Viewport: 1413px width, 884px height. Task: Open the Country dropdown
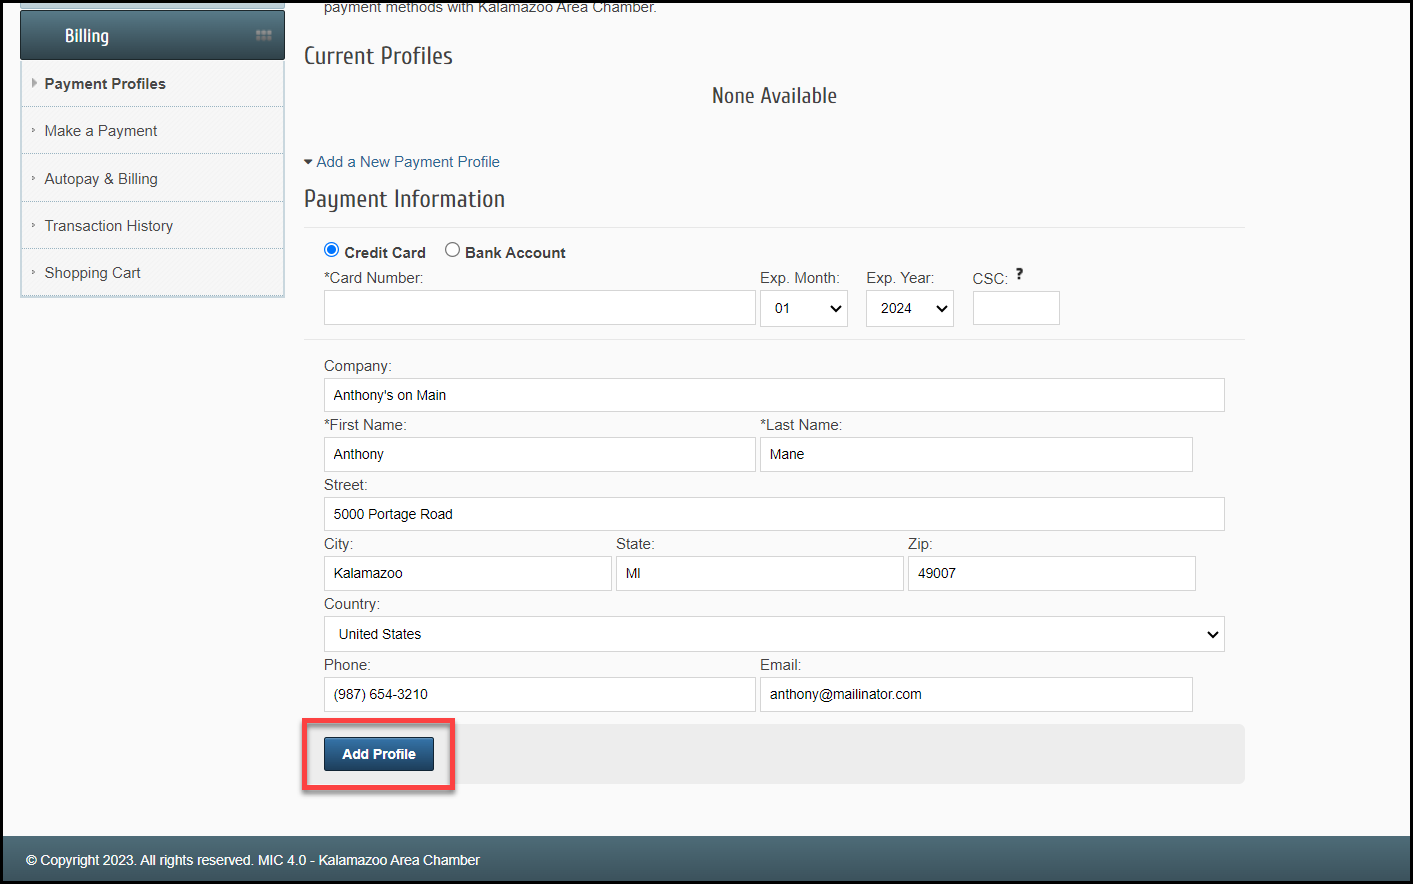pyautogui.click(x=774, y=634)
